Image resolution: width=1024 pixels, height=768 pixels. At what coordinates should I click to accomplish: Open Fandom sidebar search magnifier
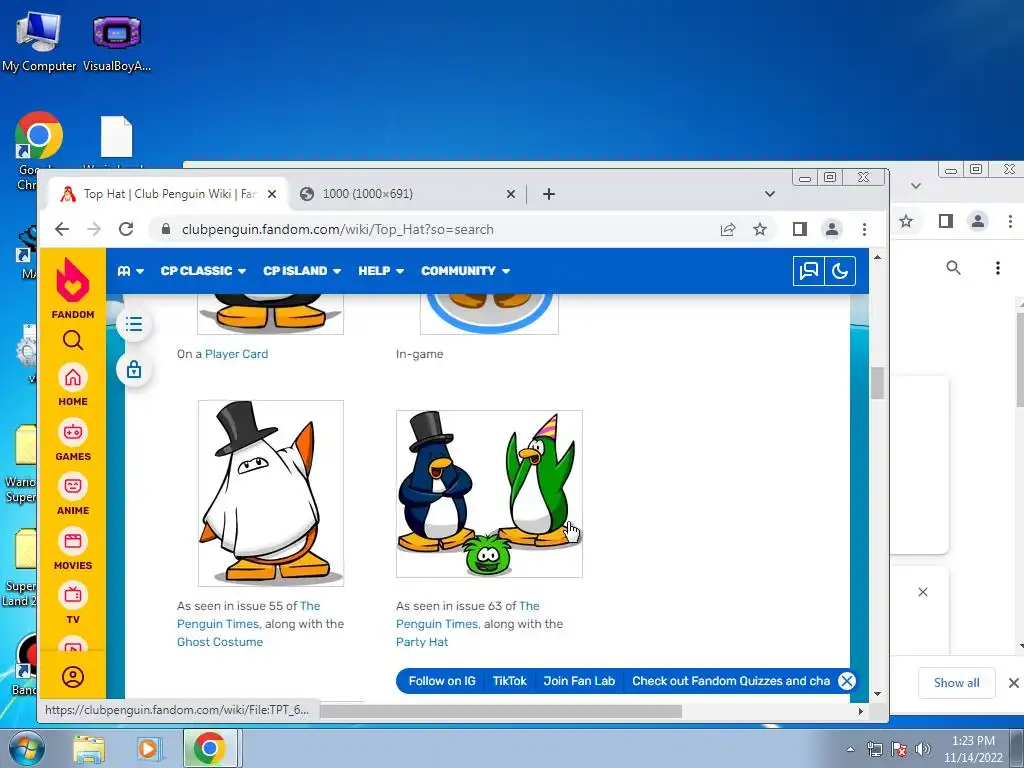click(x=72, y=340)
